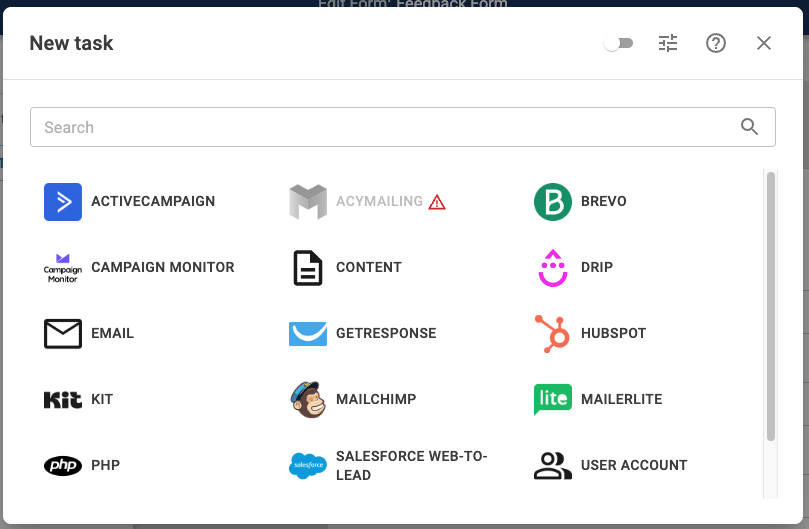Screen dimensions: 809x529
Task: Open help via question mark icon
Action: point(716,43)
